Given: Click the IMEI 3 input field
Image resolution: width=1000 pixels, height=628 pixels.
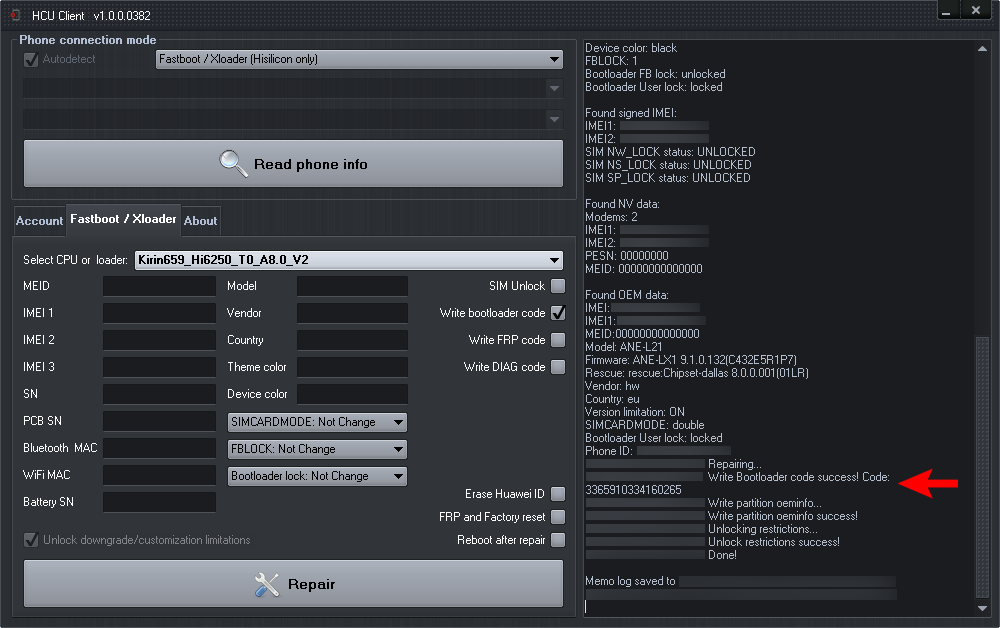Looking at the screenshot, I should 159,367.
